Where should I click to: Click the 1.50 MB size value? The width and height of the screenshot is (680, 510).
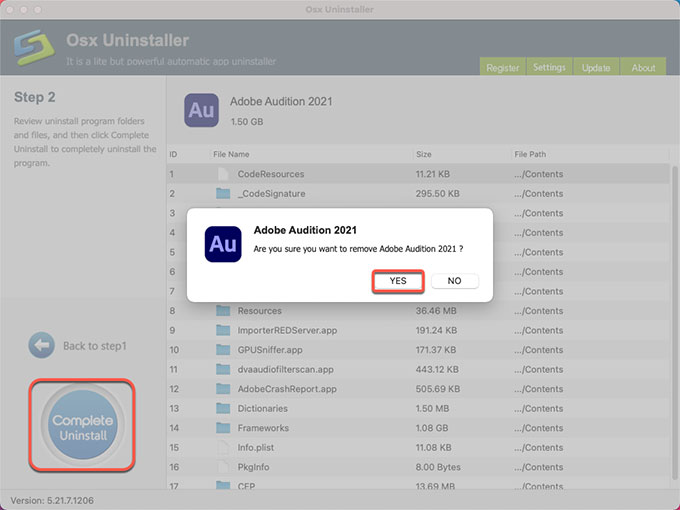(432, 408)
